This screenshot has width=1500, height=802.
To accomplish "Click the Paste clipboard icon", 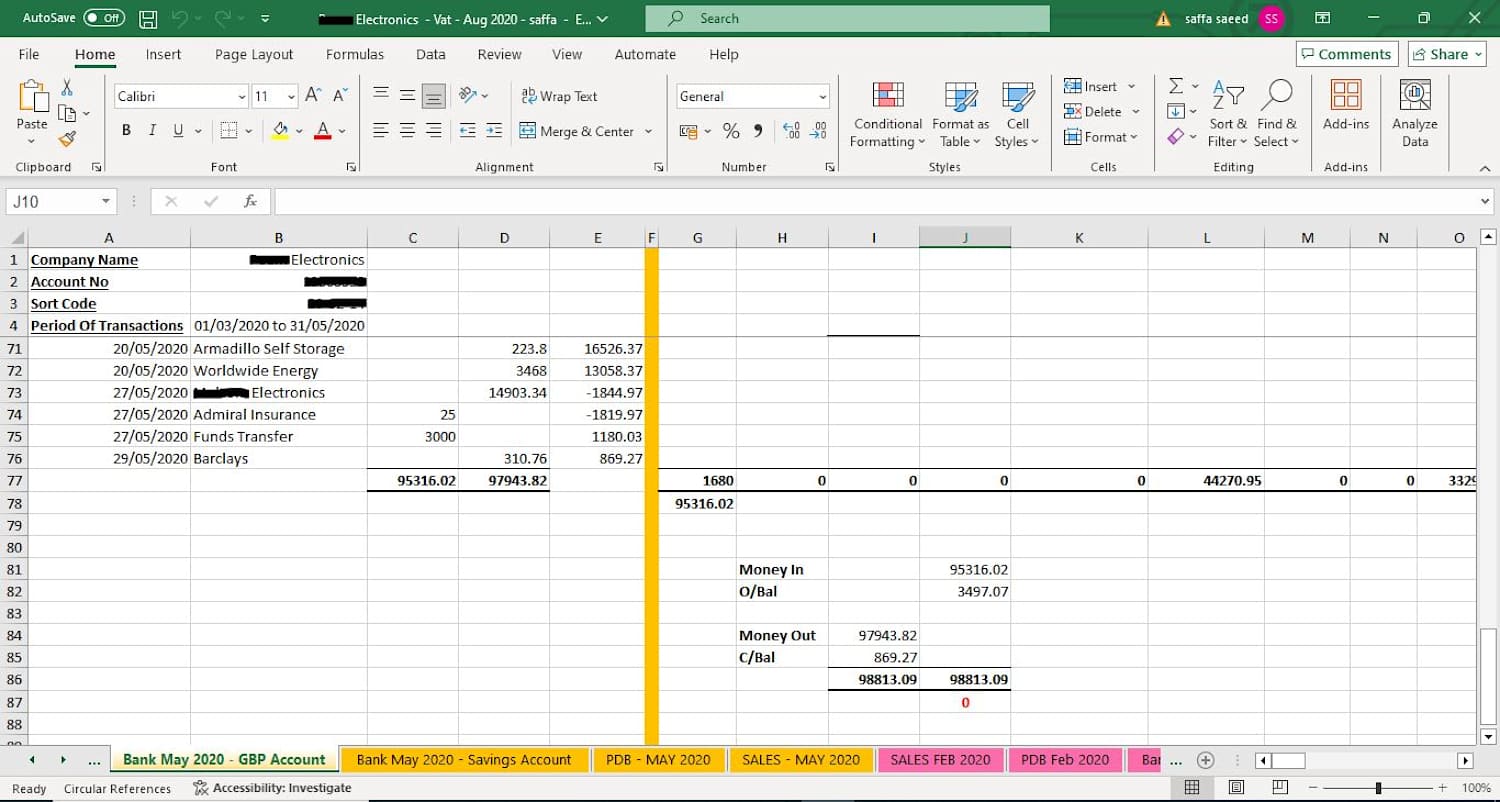I will 32,97.
